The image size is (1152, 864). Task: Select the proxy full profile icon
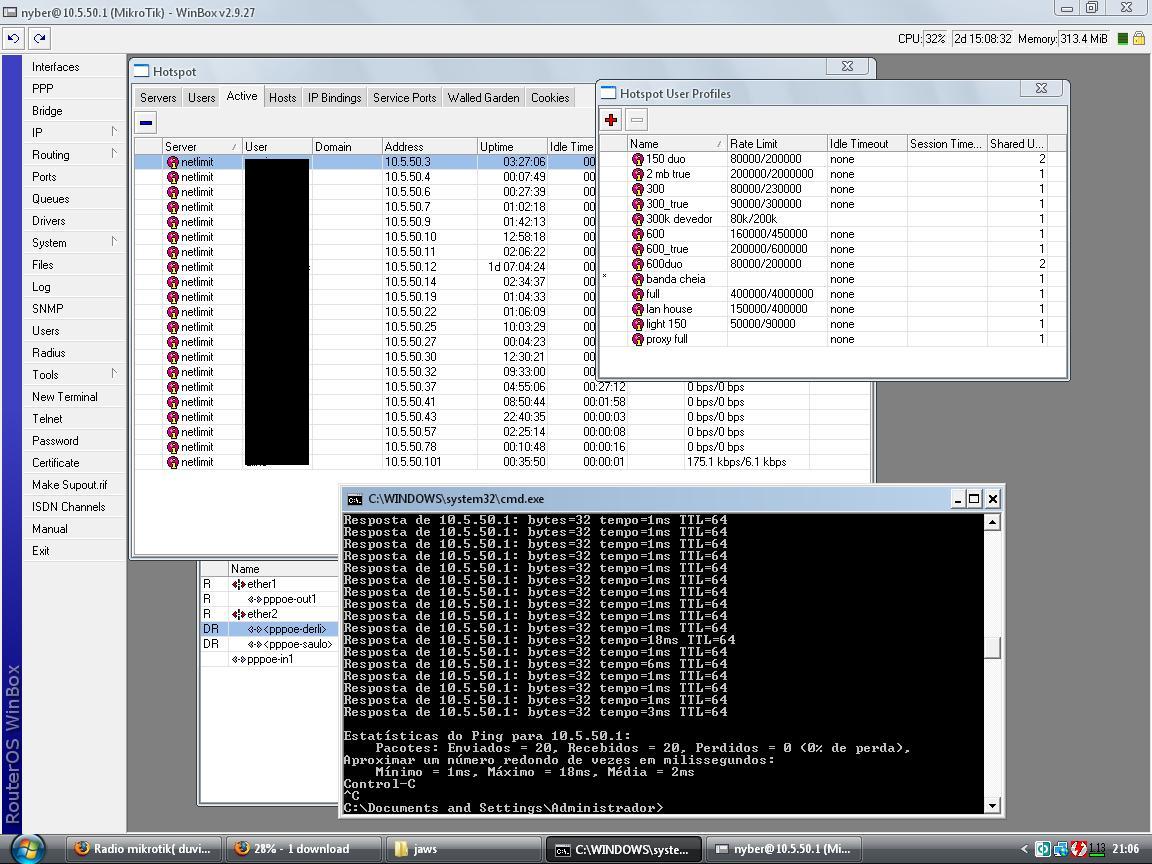pos(637,339)
